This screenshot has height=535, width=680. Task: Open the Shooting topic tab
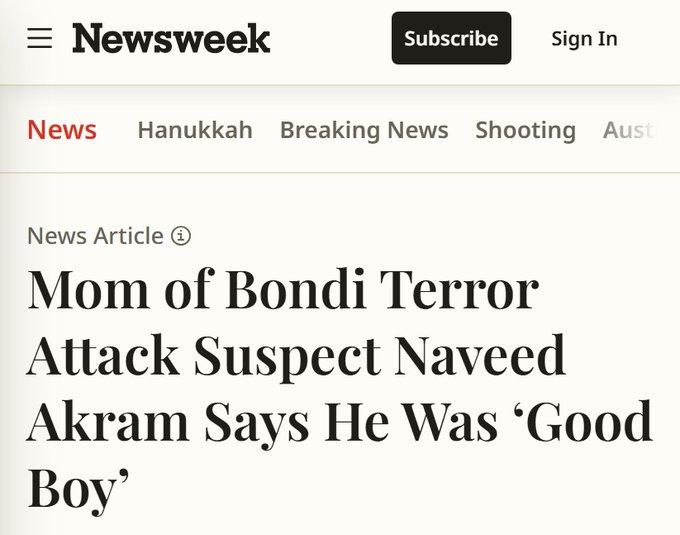coord(525,130)
